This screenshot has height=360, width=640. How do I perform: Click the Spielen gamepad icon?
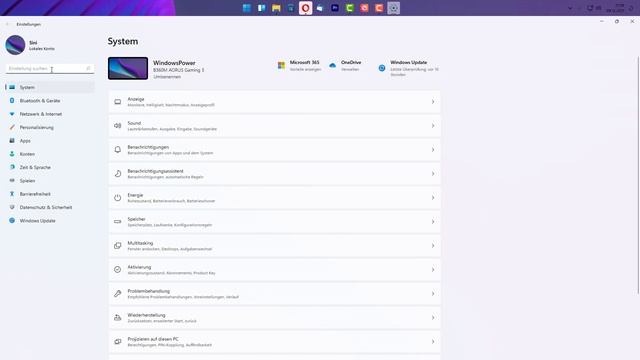[x=12, y=180]
